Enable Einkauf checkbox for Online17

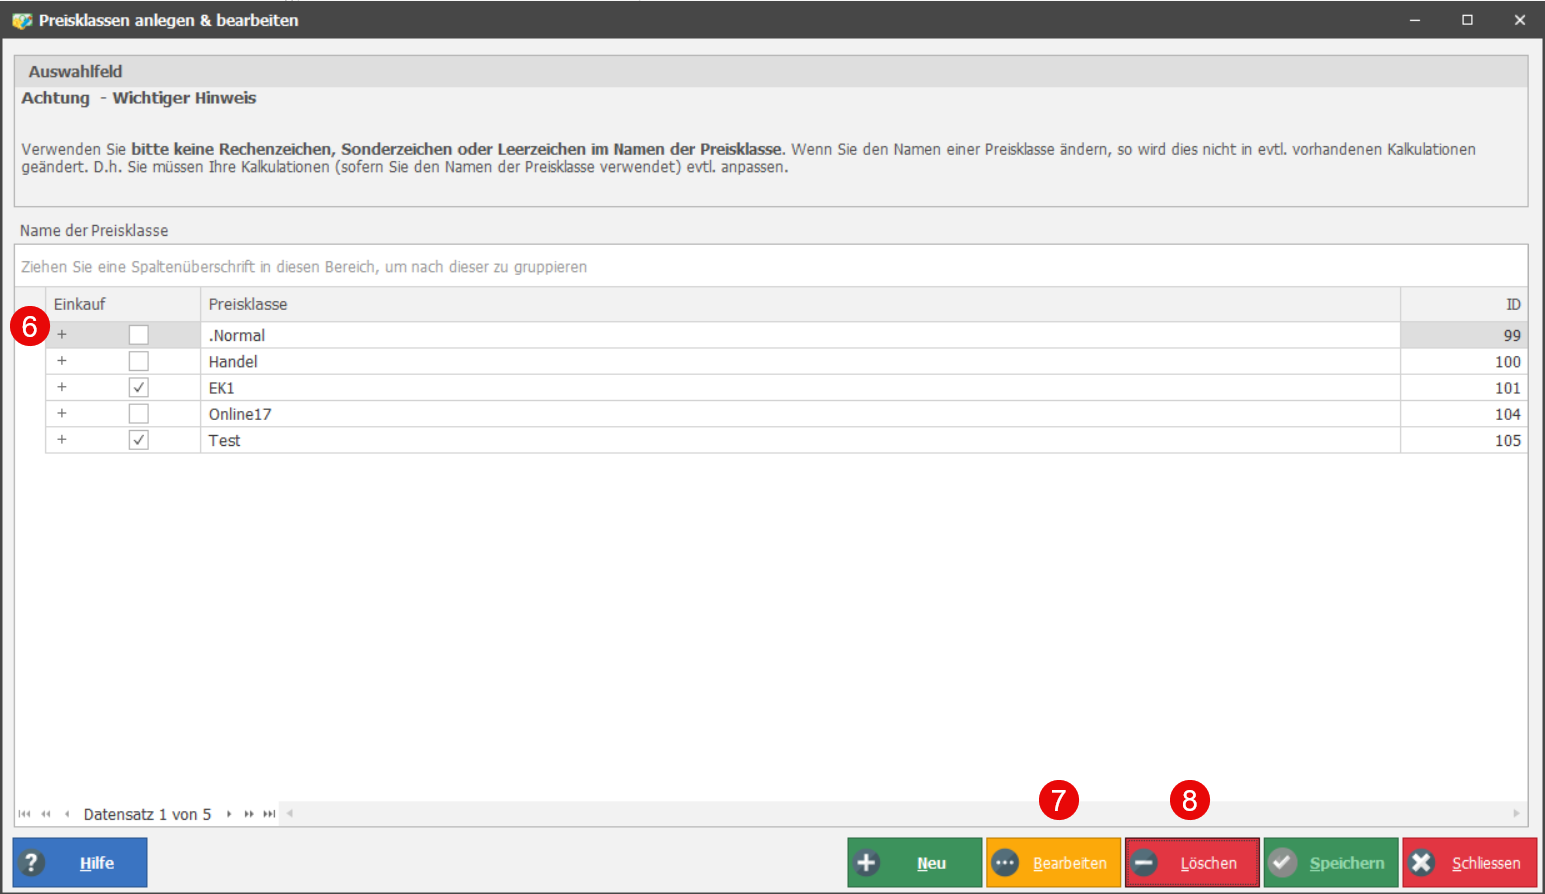point(139,414)
